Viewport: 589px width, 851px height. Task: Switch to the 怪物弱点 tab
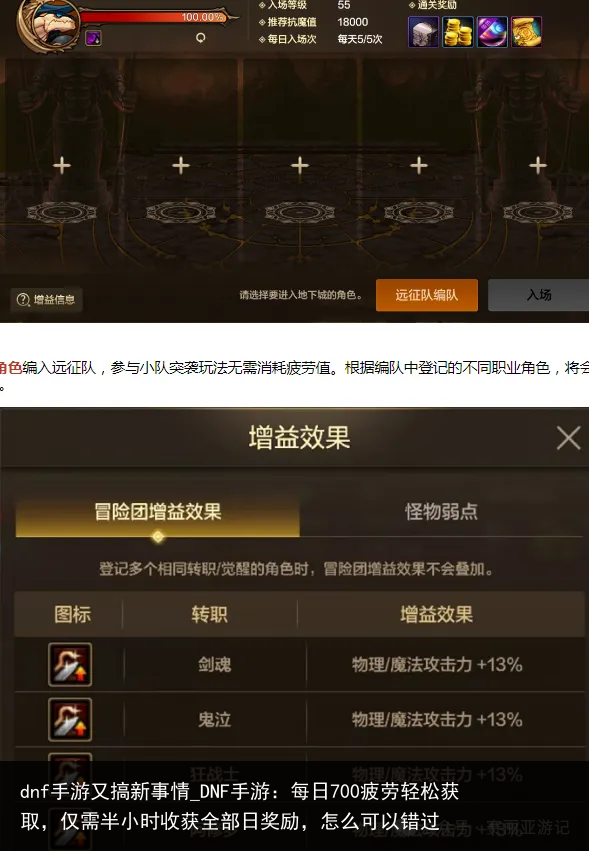[x=441, y=512]
